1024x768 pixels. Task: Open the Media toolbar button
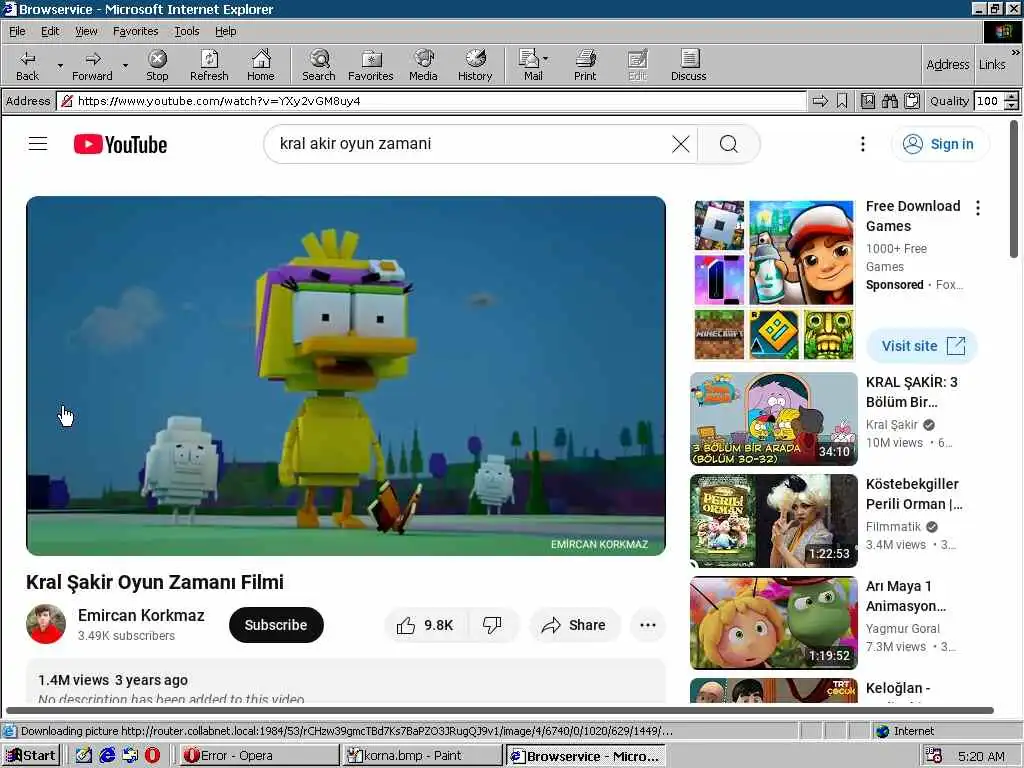click(x=423, y=65)
